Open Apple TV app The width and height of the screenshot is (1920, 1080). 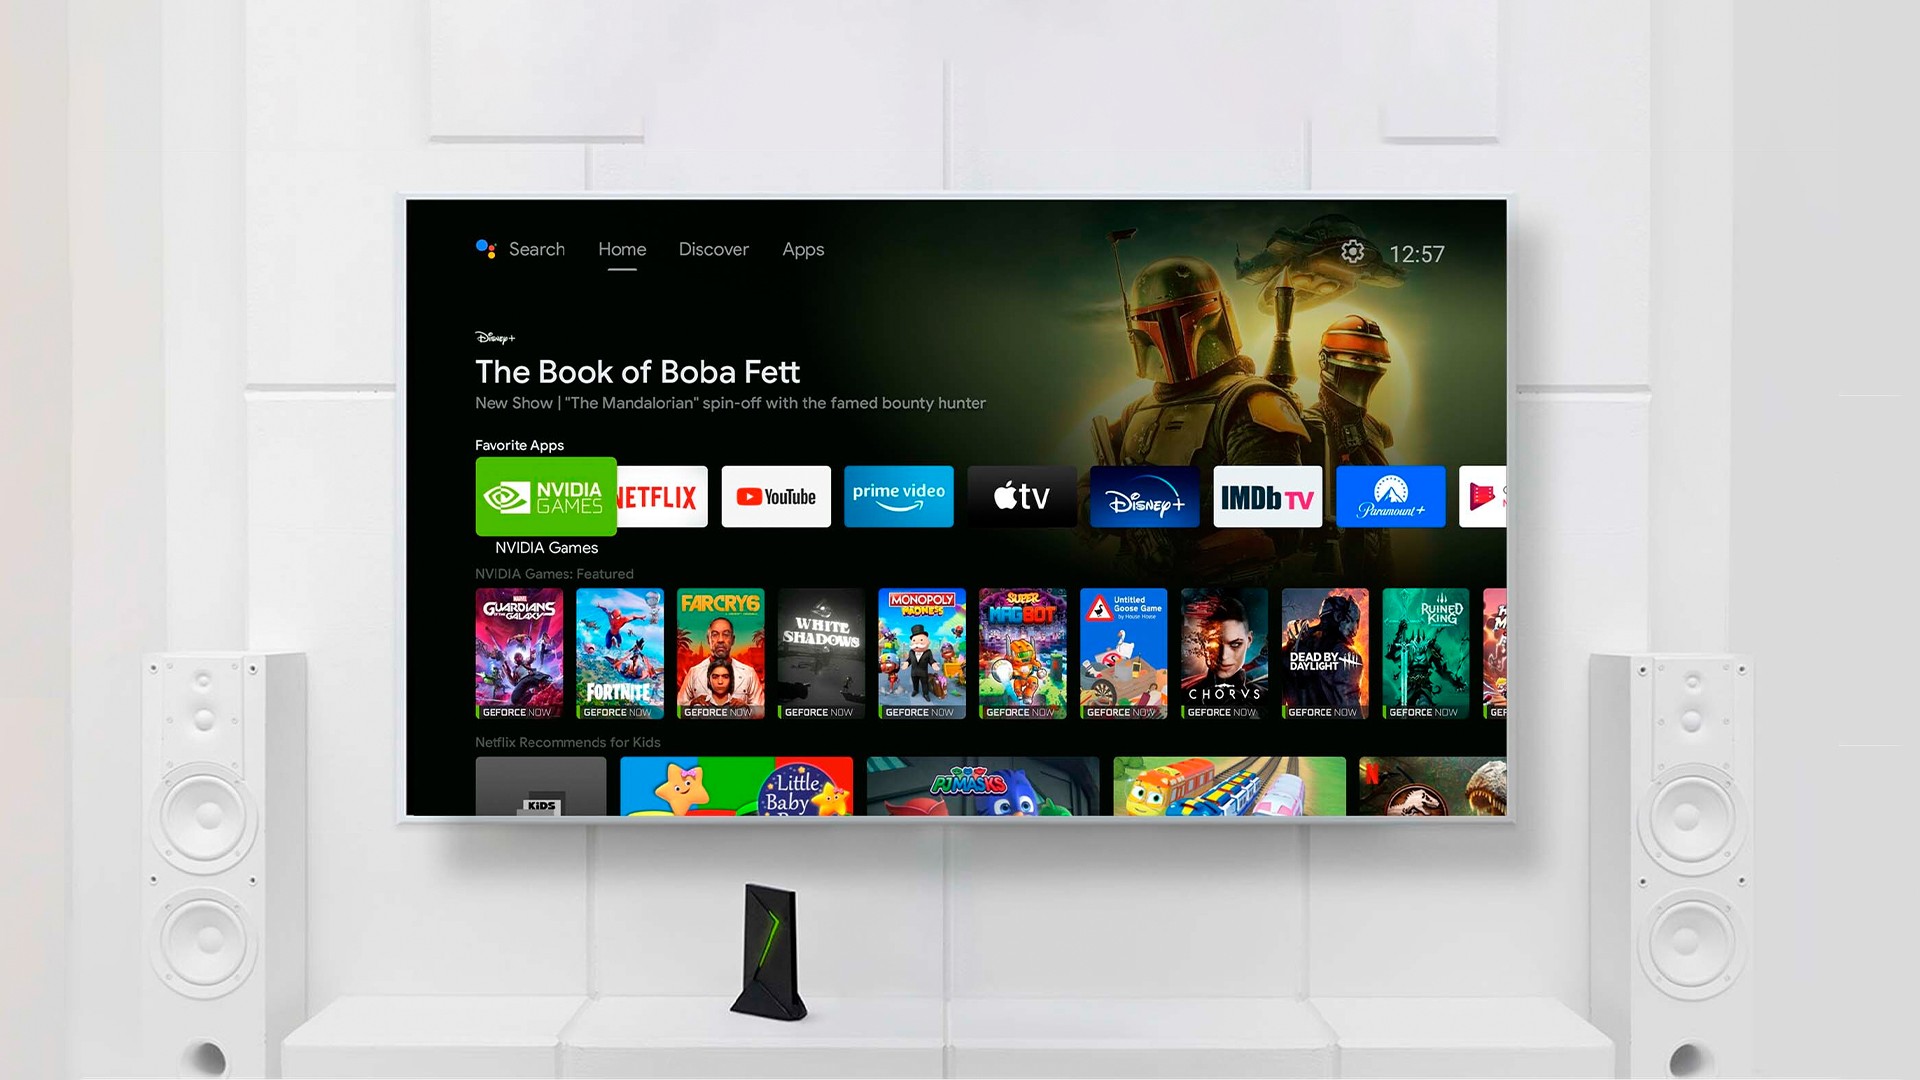click(1022, 495)
